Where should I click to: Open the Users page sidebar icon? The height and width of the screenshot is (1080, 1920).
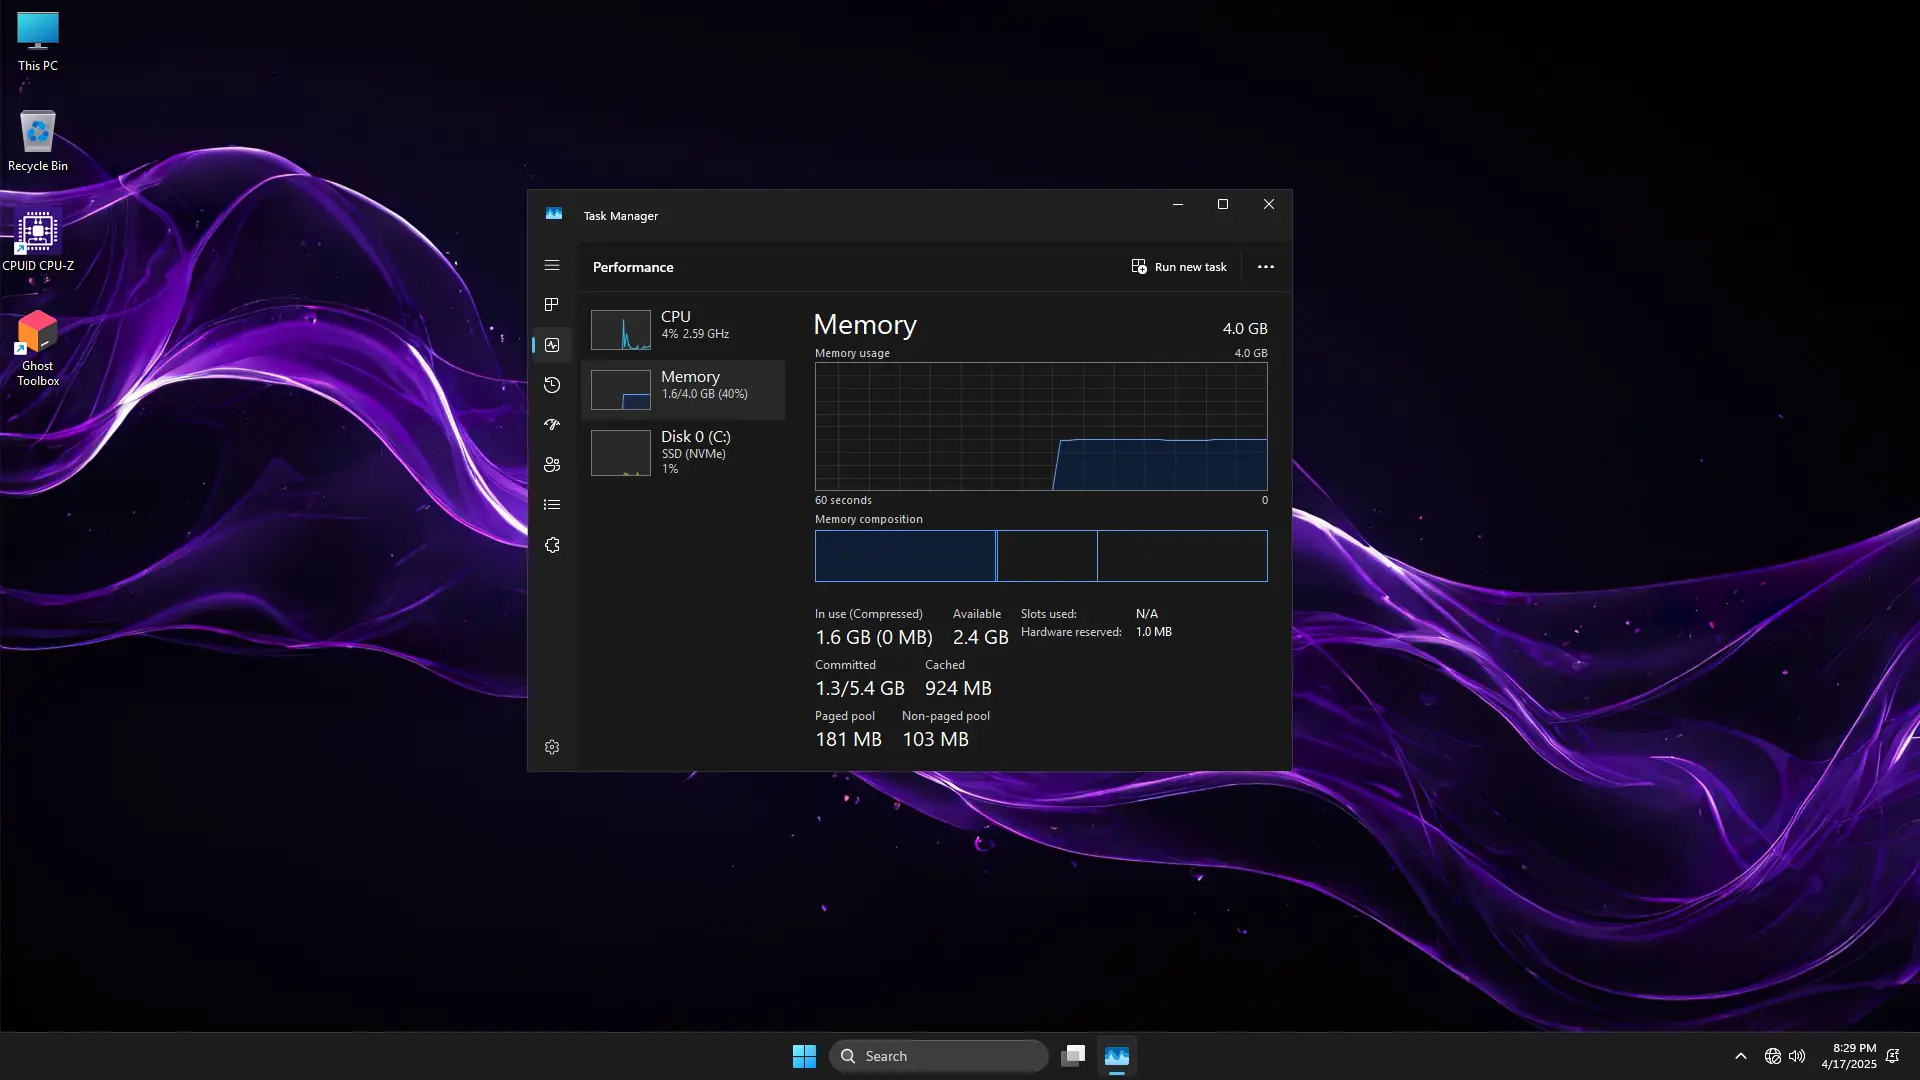click(552, 465)
